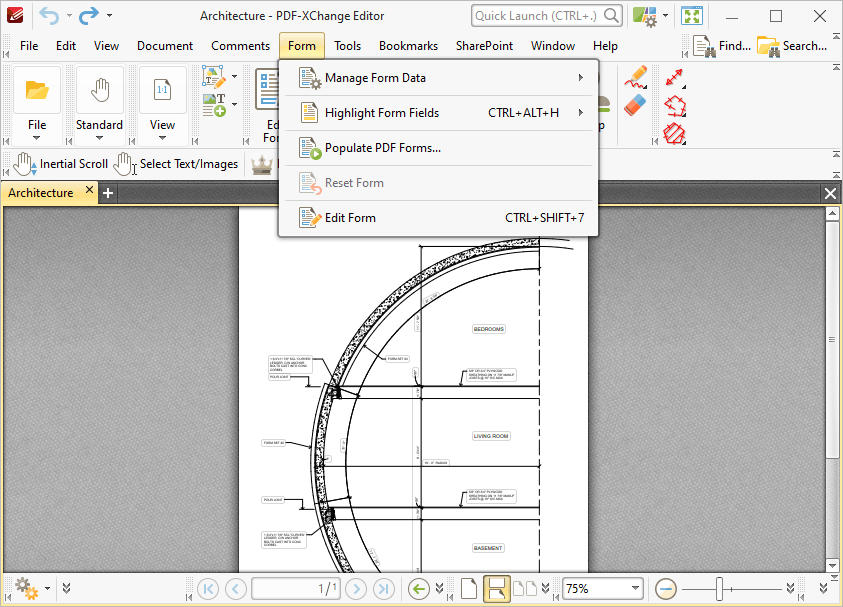The height and width of the screenshot is (607, 843).
Task: Click the zoom out minus button
Action: tap(667, 589)
